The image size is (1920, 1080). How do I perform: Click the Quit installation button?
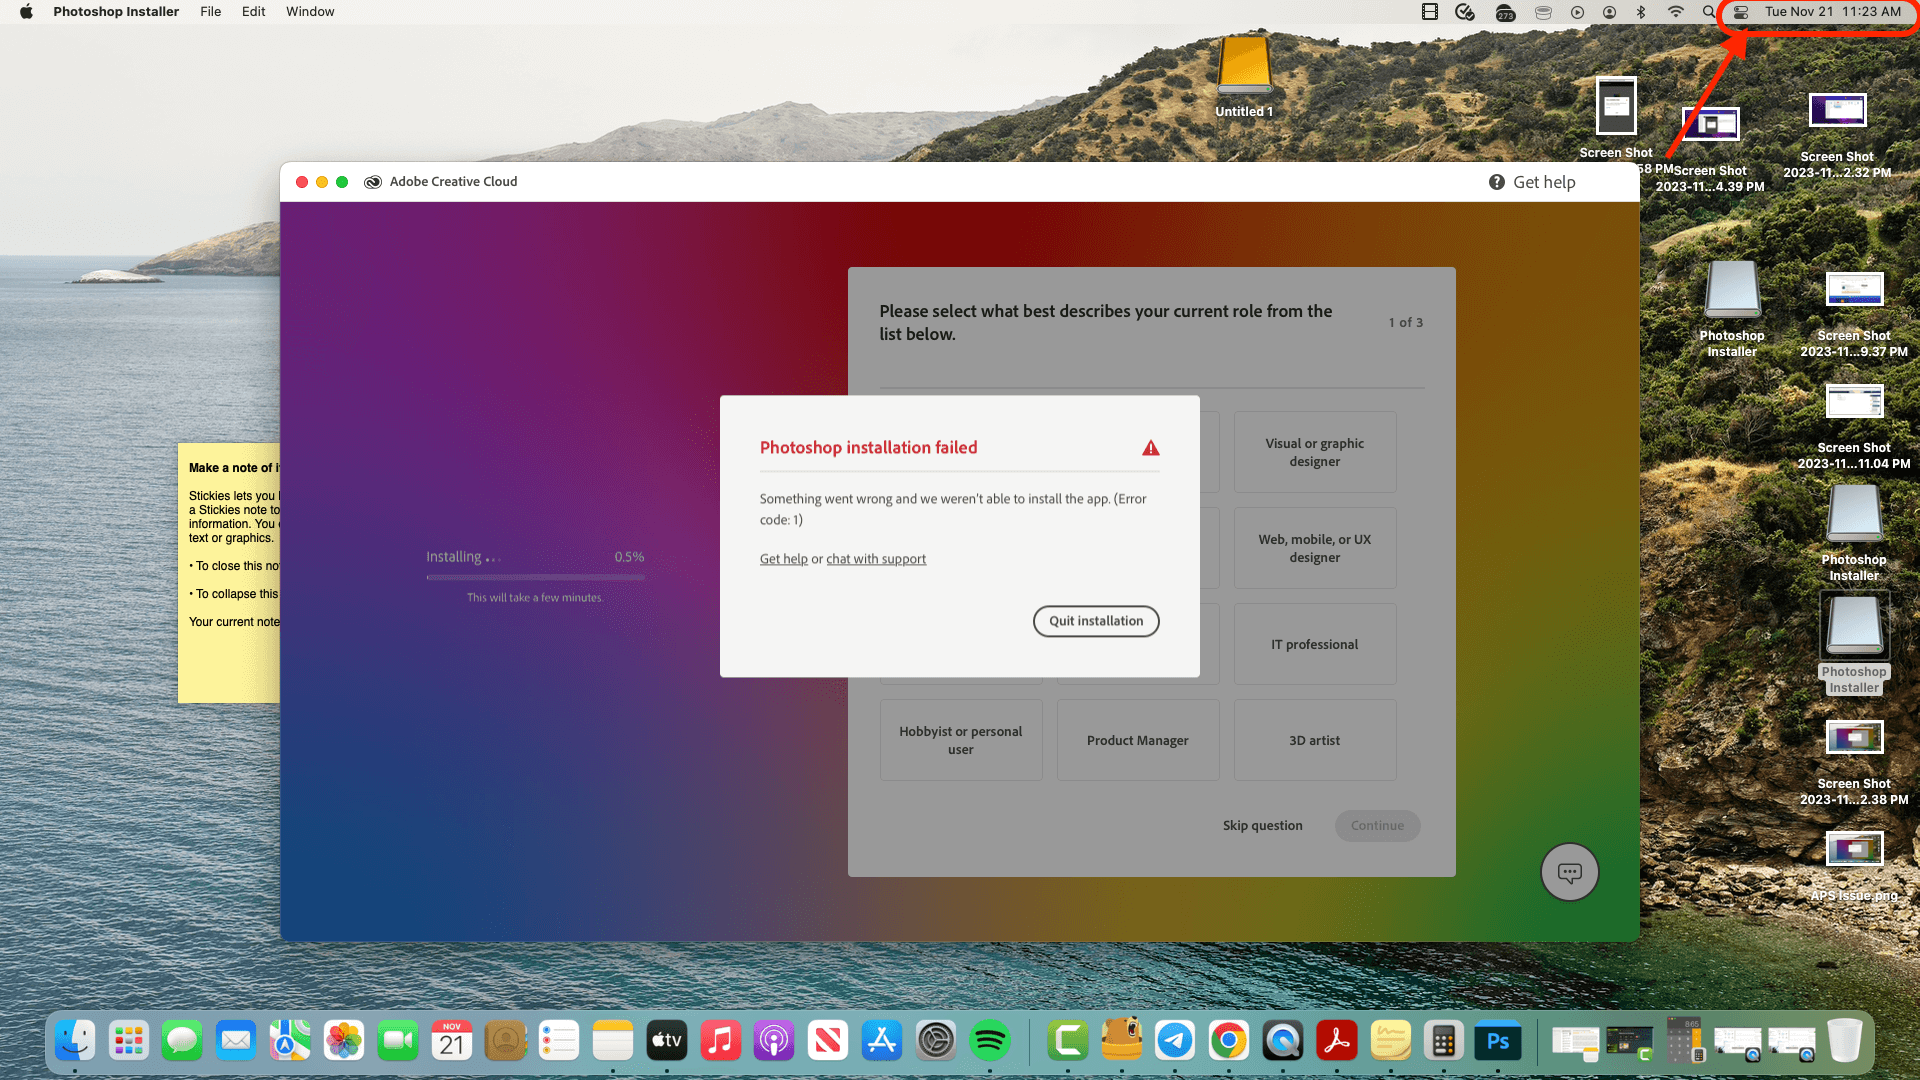(1096, 621)
